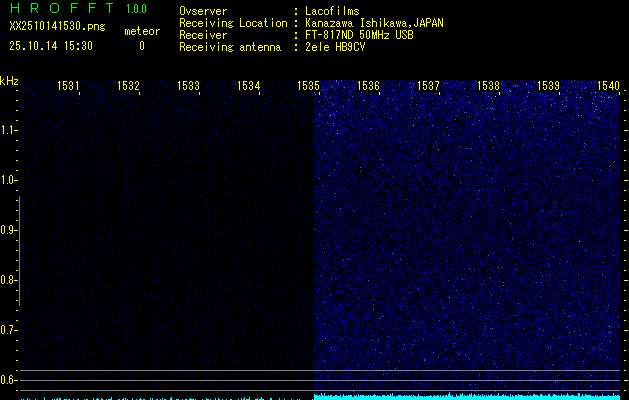Click the 1531 time marker
The height and width of the screenshot is (400, 629).
[x=69, y=87]
